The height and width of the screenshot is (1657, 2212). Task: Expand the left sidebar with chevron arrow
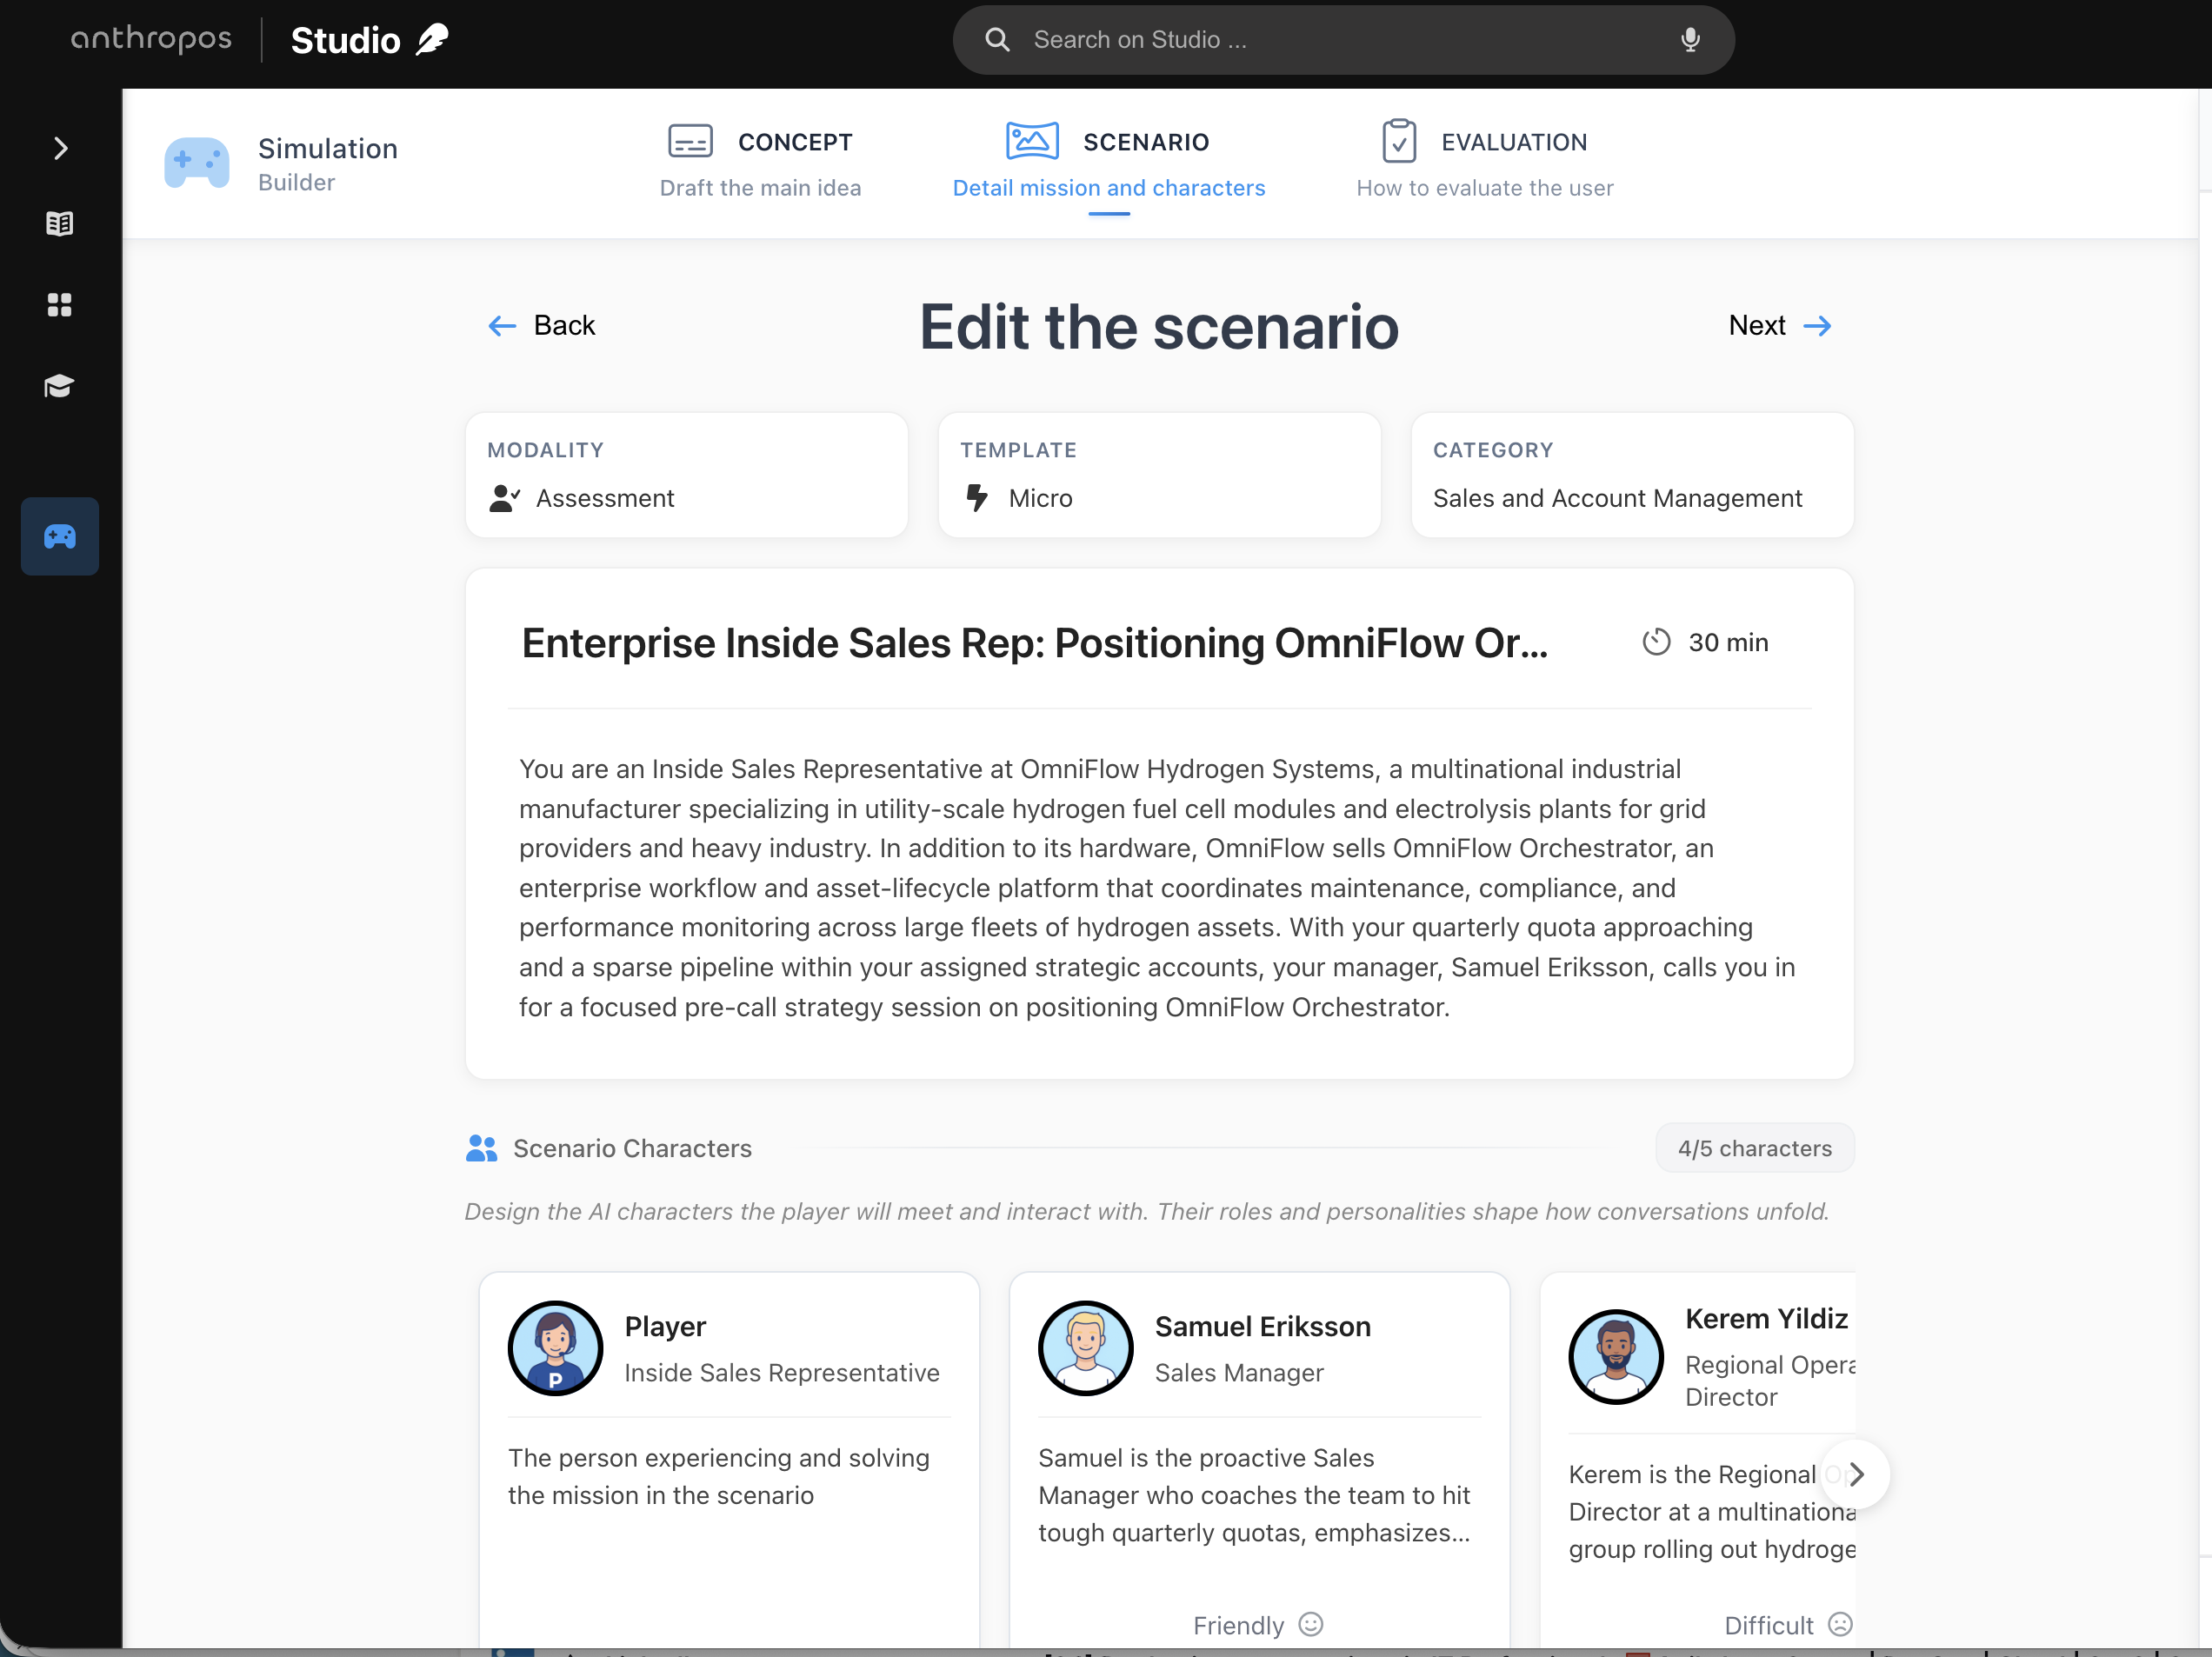60,148
